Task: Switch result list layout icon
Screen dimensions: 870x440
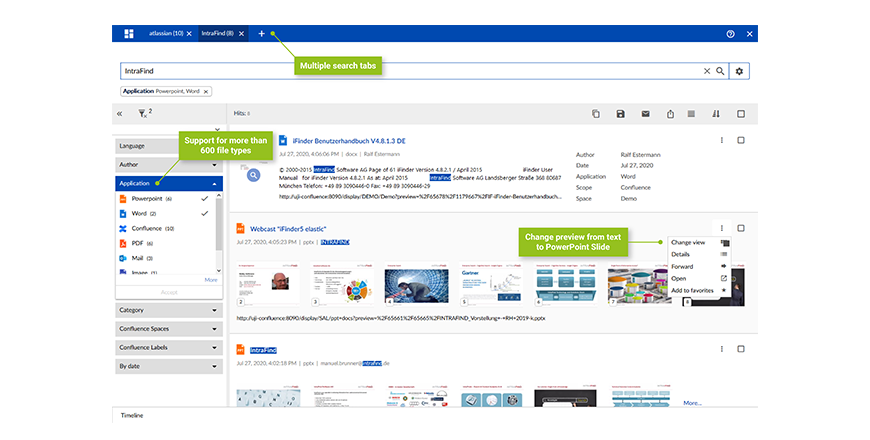Action: [691, 114]
